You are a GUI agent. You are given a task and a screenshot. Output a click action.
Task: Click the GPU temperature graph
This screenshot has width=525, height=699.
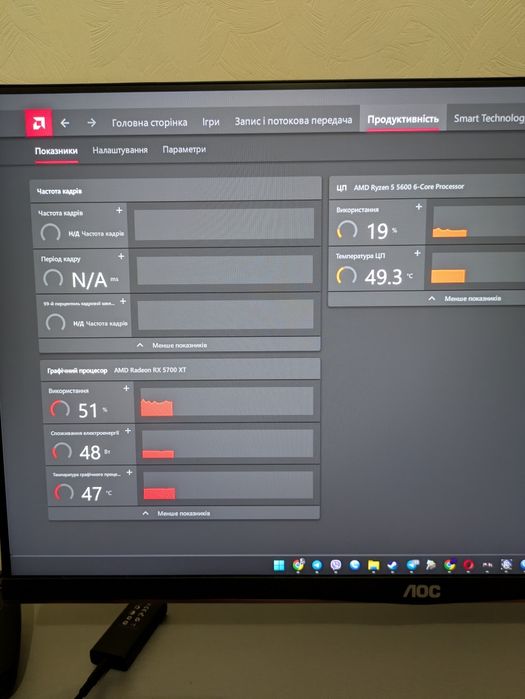[228, 485]
